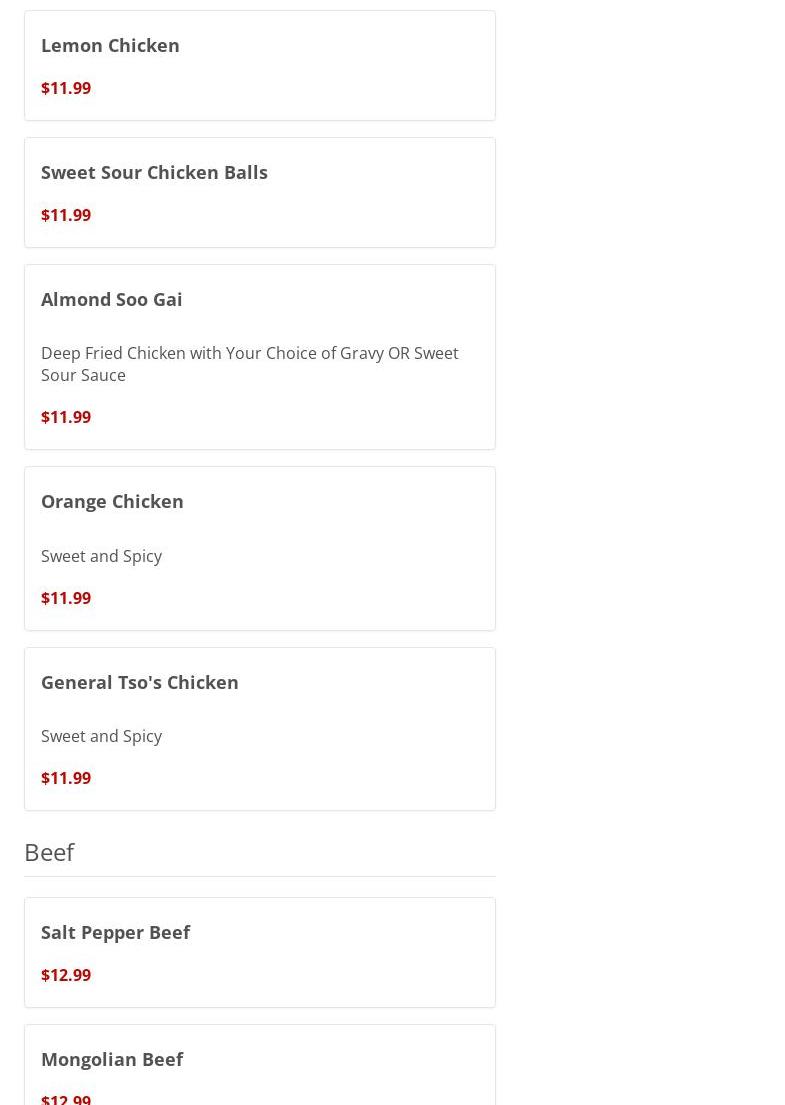Click the Beef section heading

pyautogui.click(x=49, y=852)
